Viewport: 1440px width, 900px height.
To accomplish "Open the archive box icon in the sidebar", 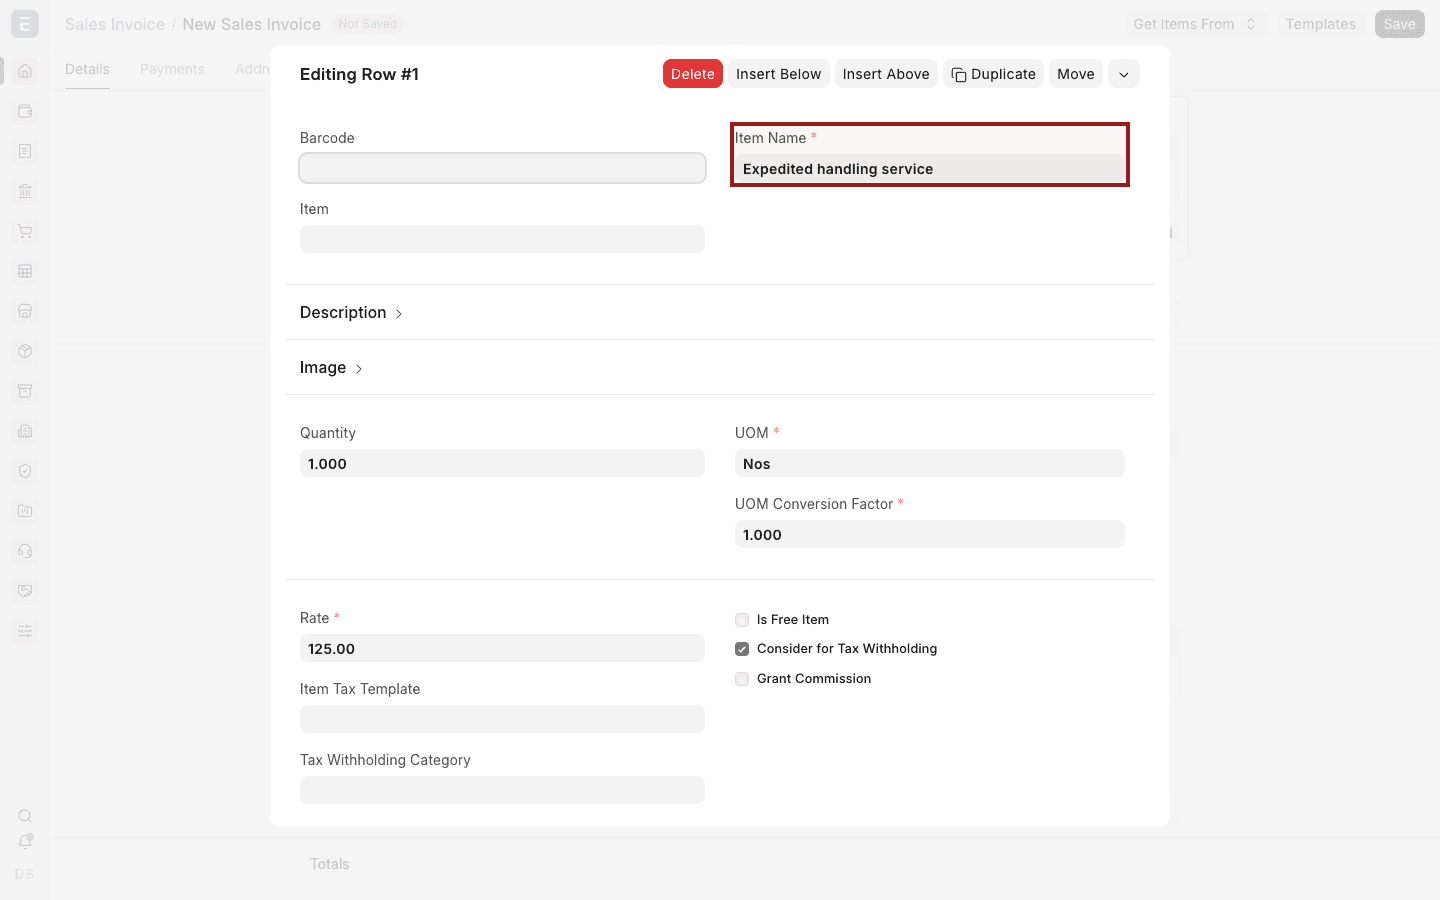I will pos(25,391).
